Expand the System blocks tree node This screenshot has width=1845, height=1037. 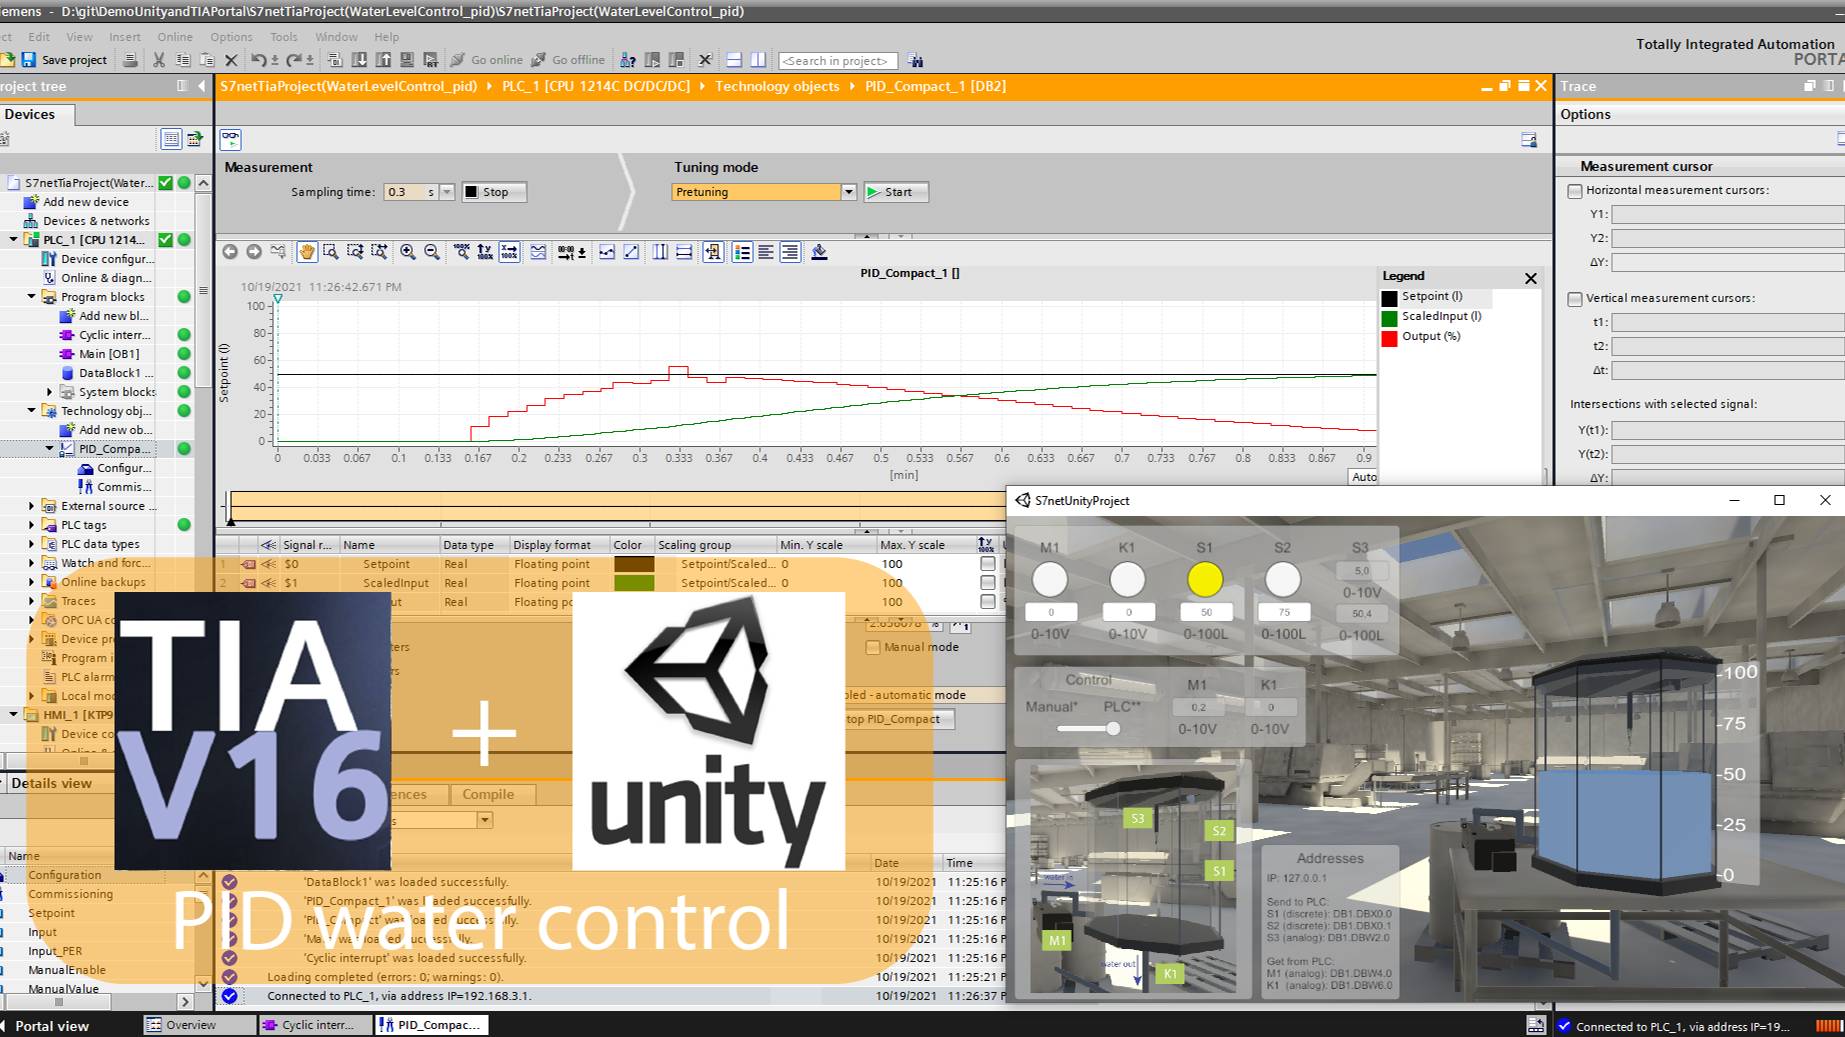49,392
